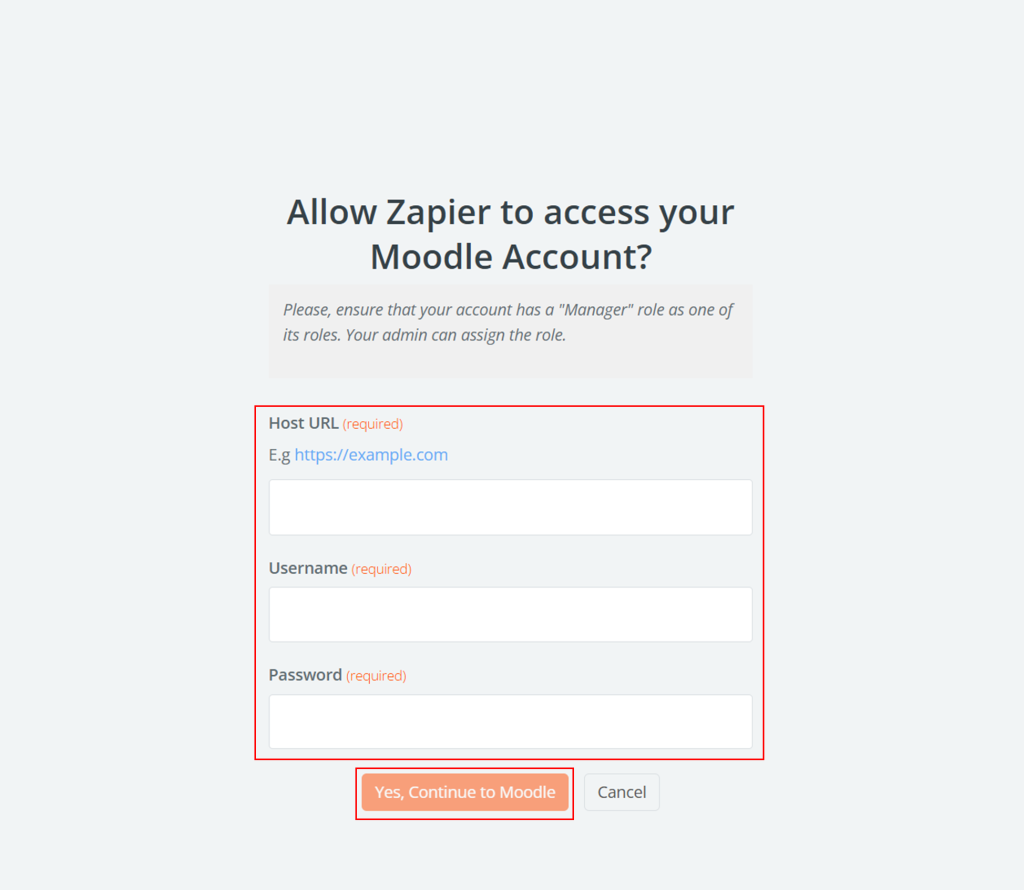Click "(required)" beside Host URL
This screenshot has height=890, width=1024.
coord(373,424)
